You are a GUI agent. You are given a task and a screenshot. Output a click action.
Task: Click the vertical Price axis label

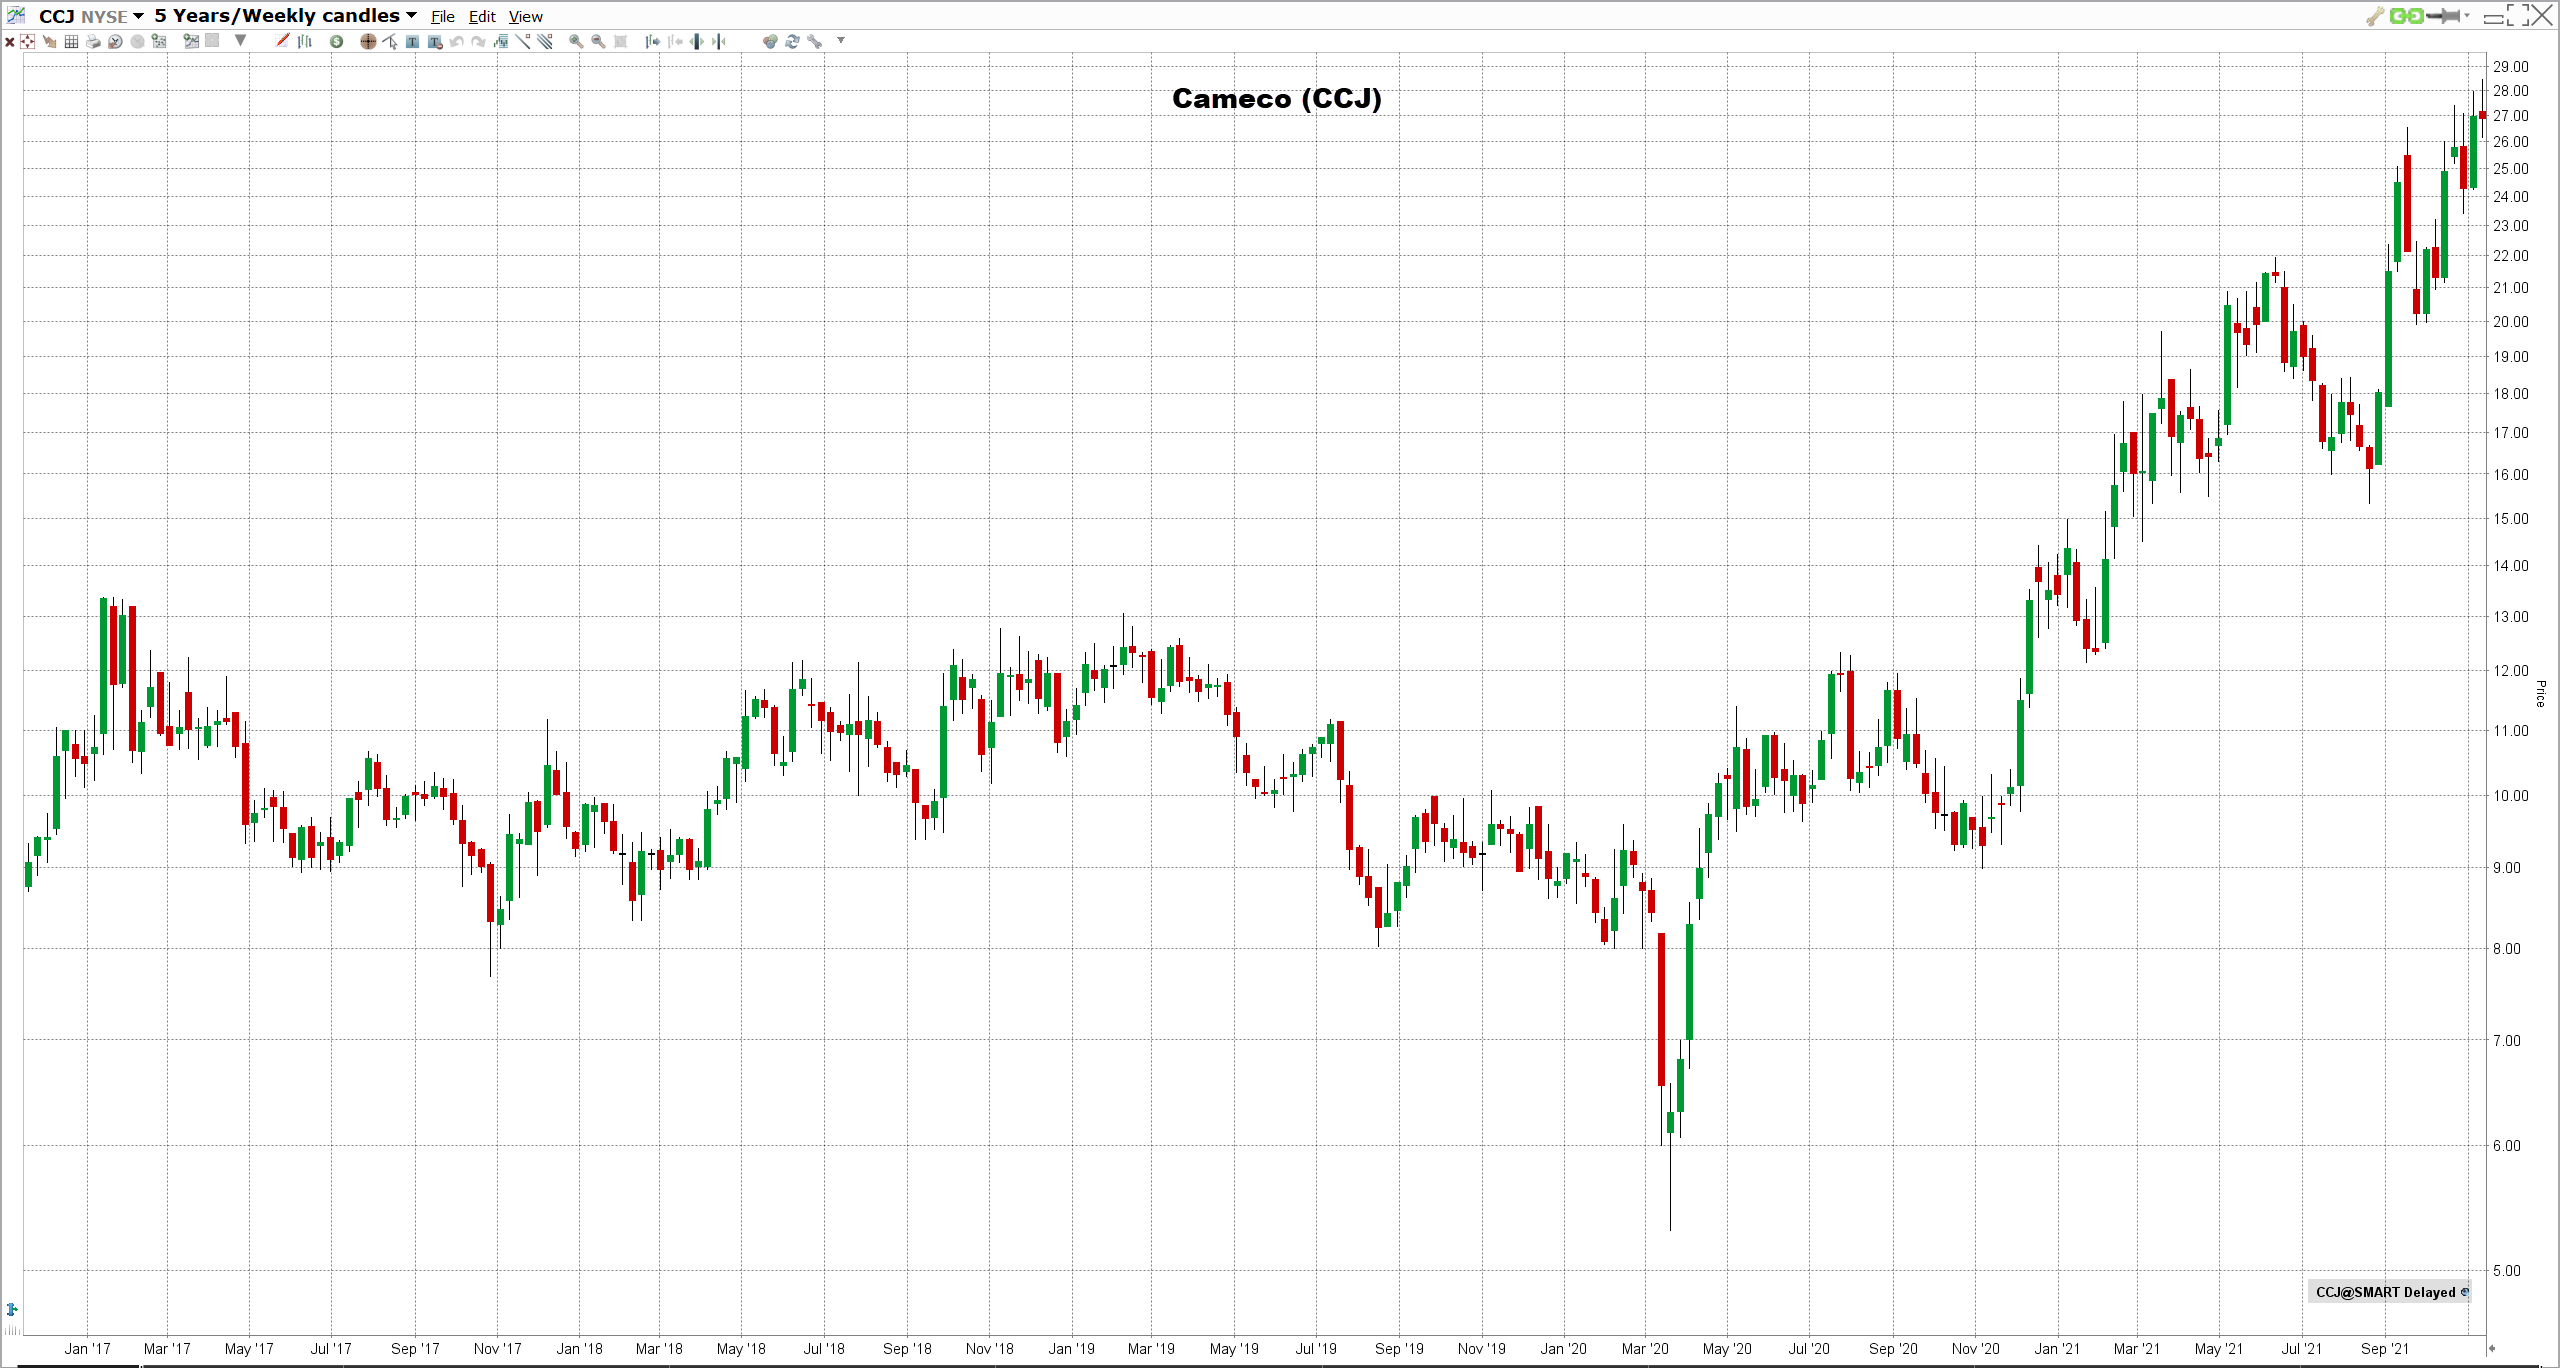click(x=2541, y=693)
